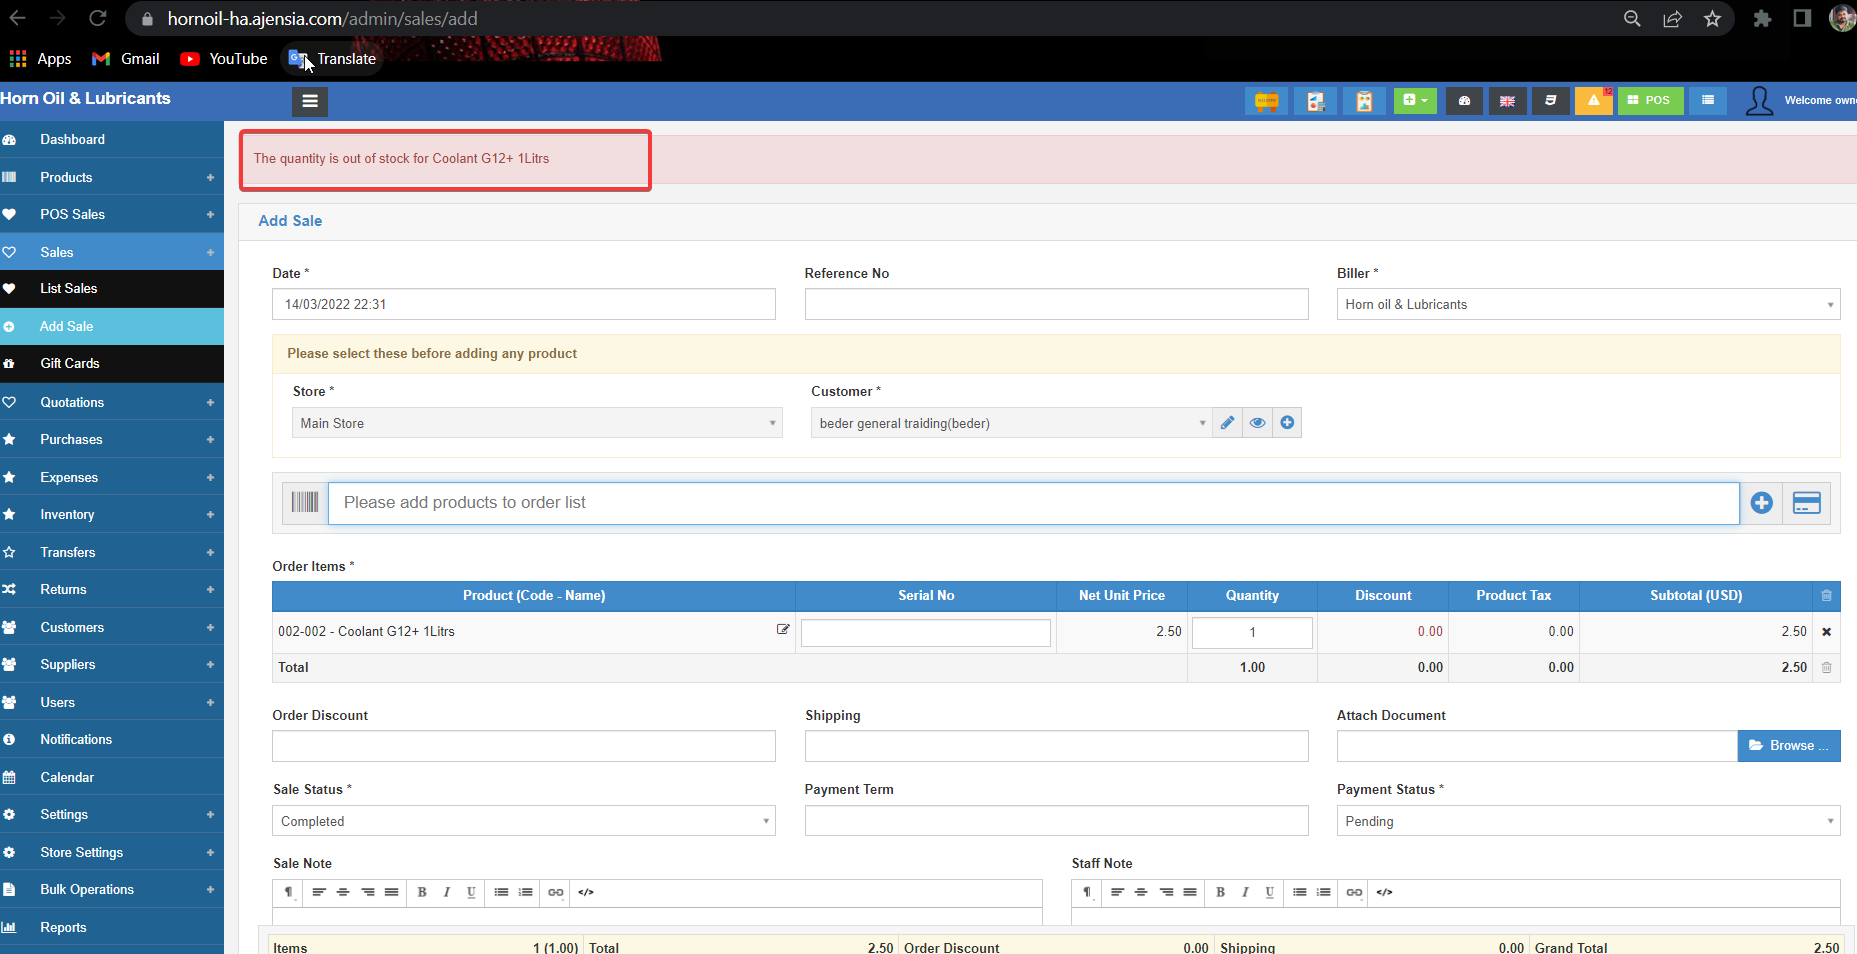This screenshot has width=1857, height=954.
Task: Open the Welcome owner user profile
Action: pos(1800,101)
